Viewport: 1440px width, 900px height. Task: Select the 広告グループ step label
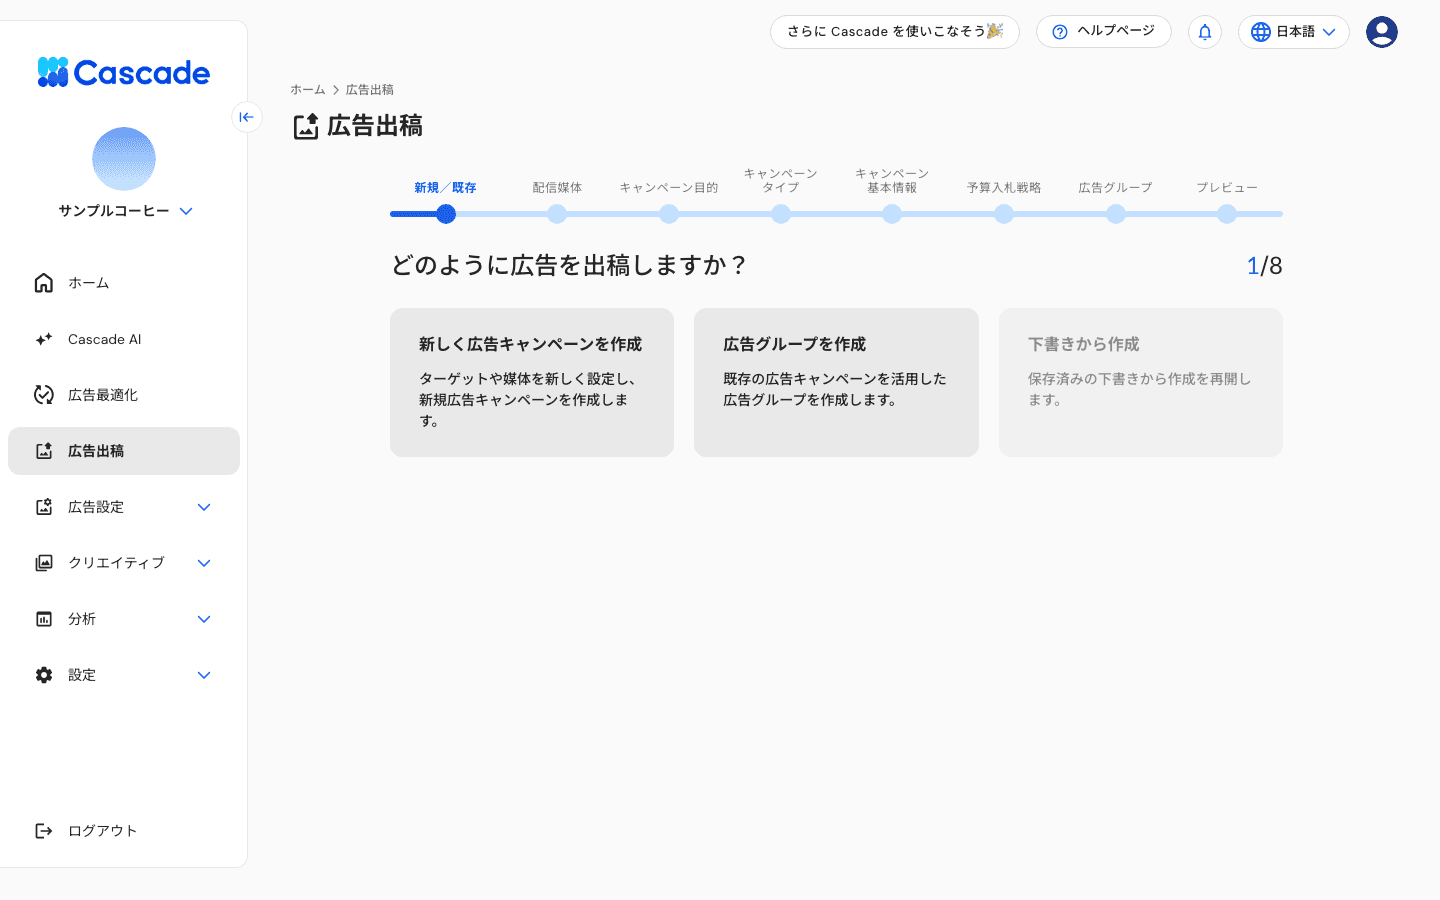pos(1116,188)
